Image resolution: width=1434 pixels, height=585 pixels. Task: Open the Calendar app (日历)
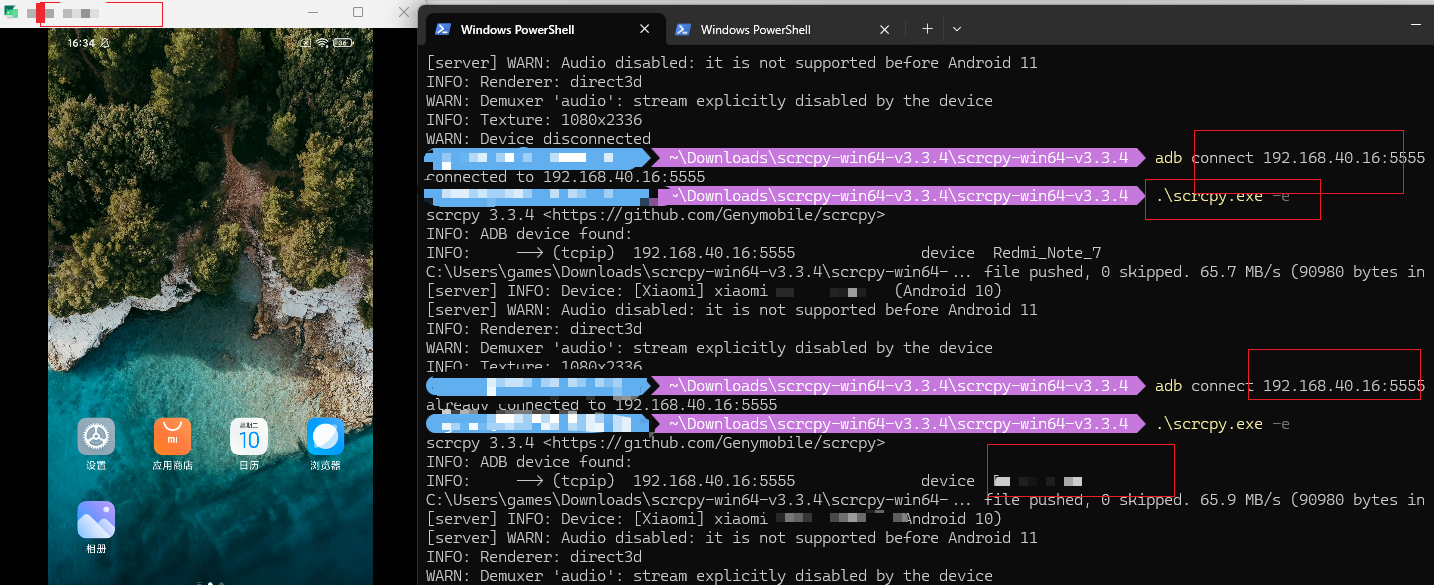249,437
